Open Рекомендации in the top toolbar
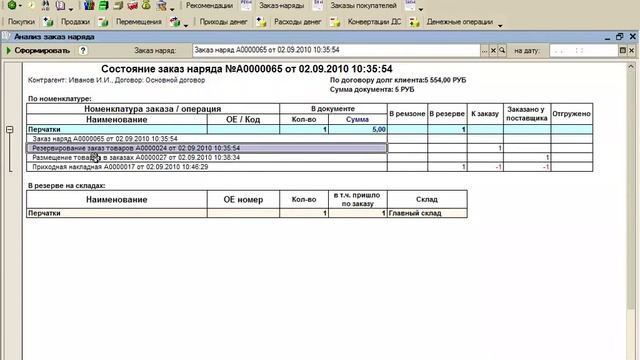This screenshot has height=360, width=640. coord(209,6)
